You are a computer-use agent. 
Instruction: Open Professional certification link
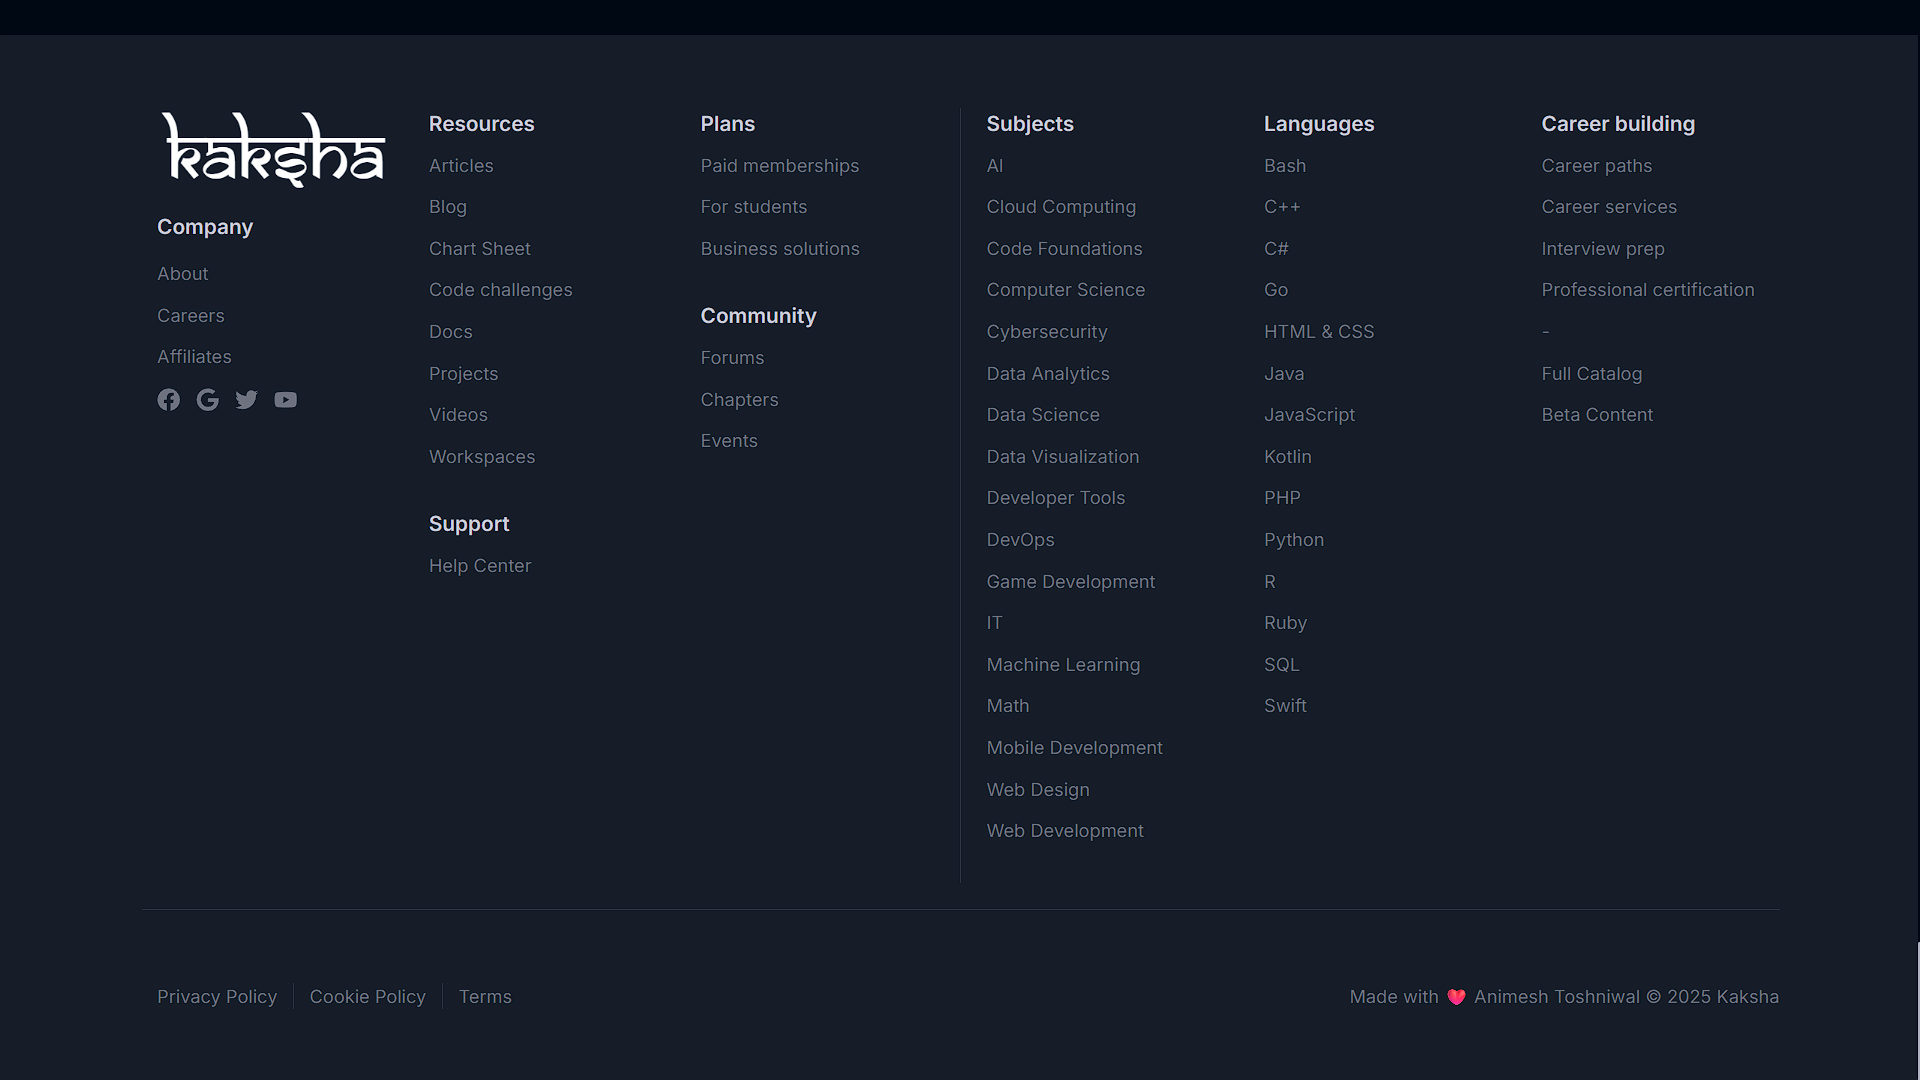1648,290
